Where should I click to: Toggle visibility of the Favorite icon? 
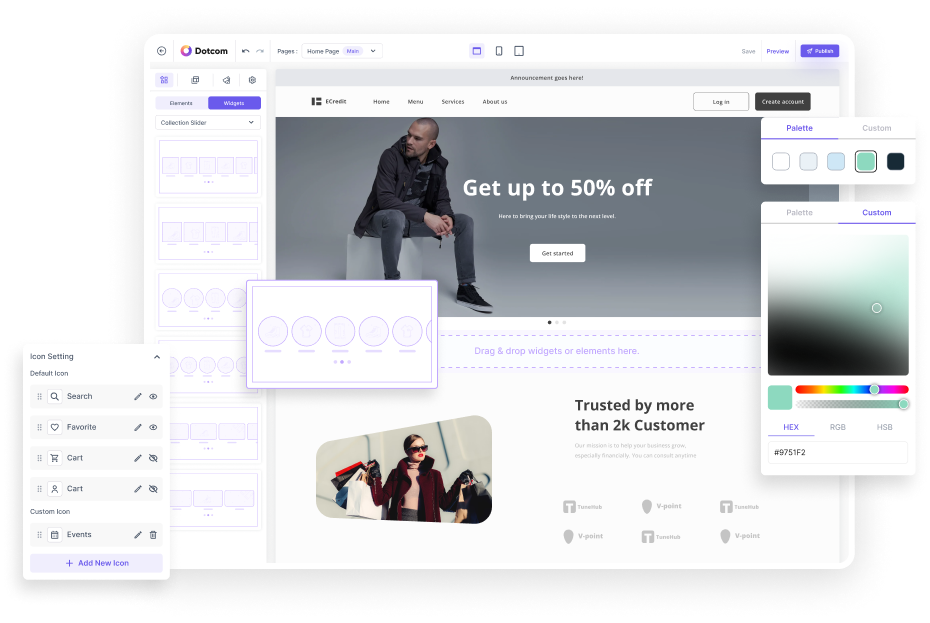(153, 427)
